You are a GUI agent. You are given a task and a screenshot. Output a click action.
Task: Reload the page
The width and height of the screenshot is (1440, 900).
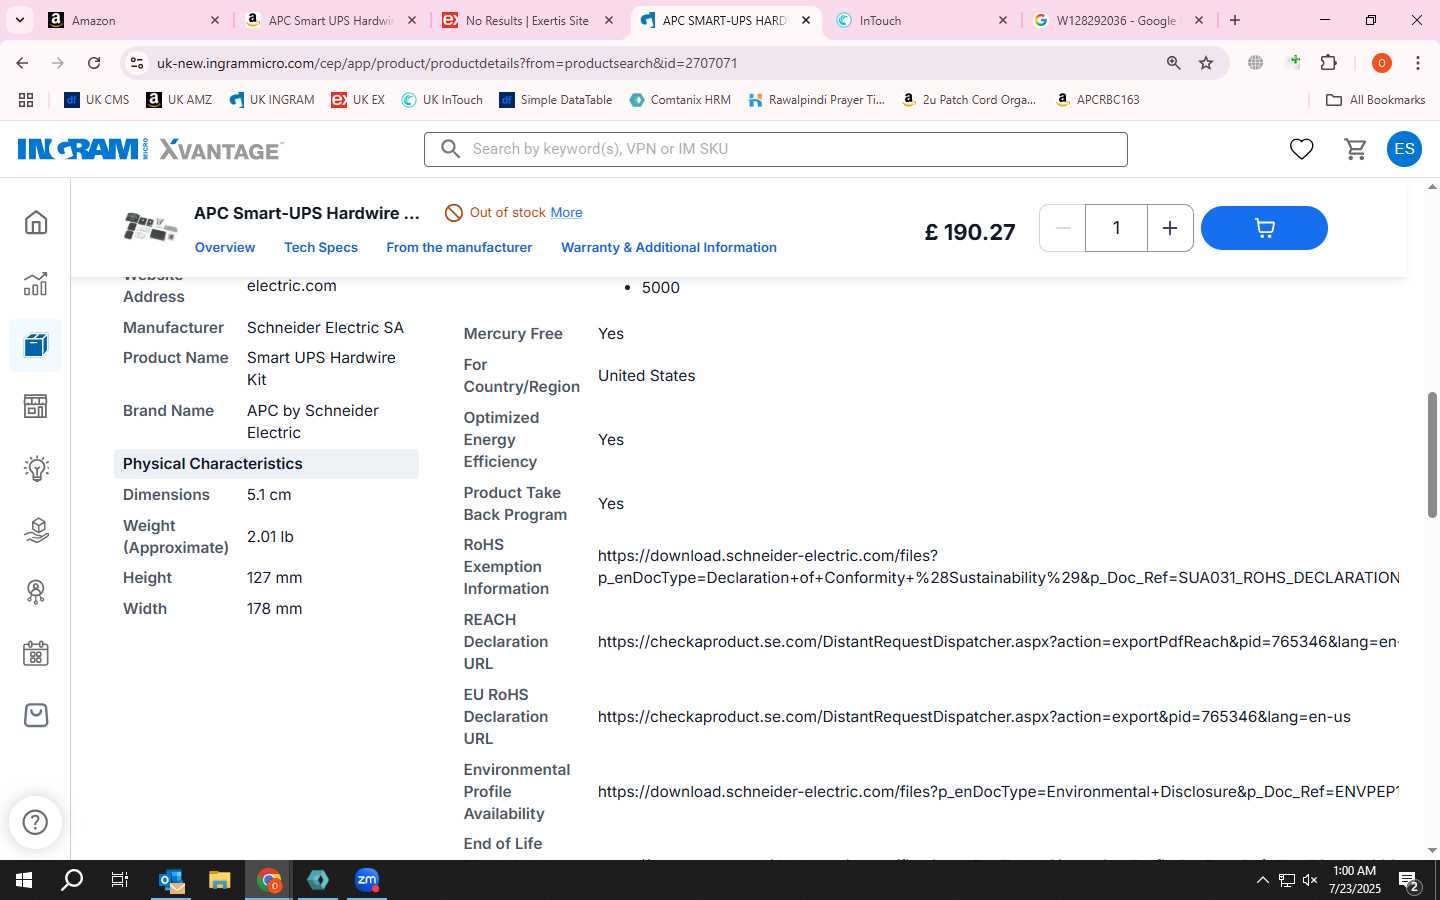tap(94, 63)
